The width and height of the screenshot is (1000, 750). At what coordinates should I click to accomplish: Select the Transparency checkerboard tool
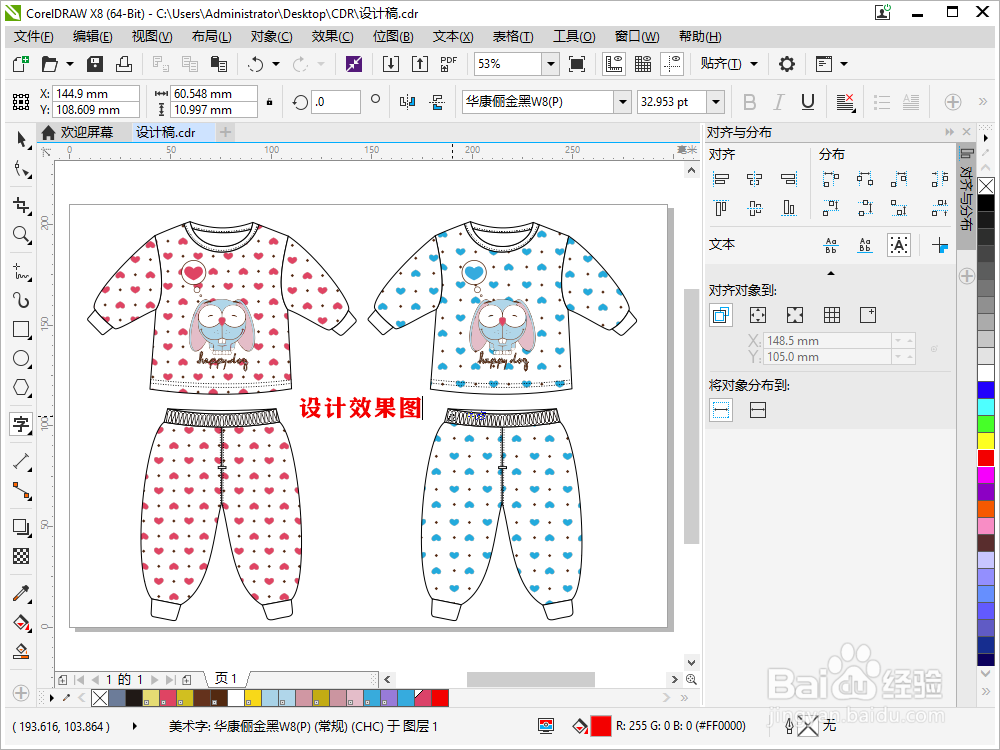(22, 556)
